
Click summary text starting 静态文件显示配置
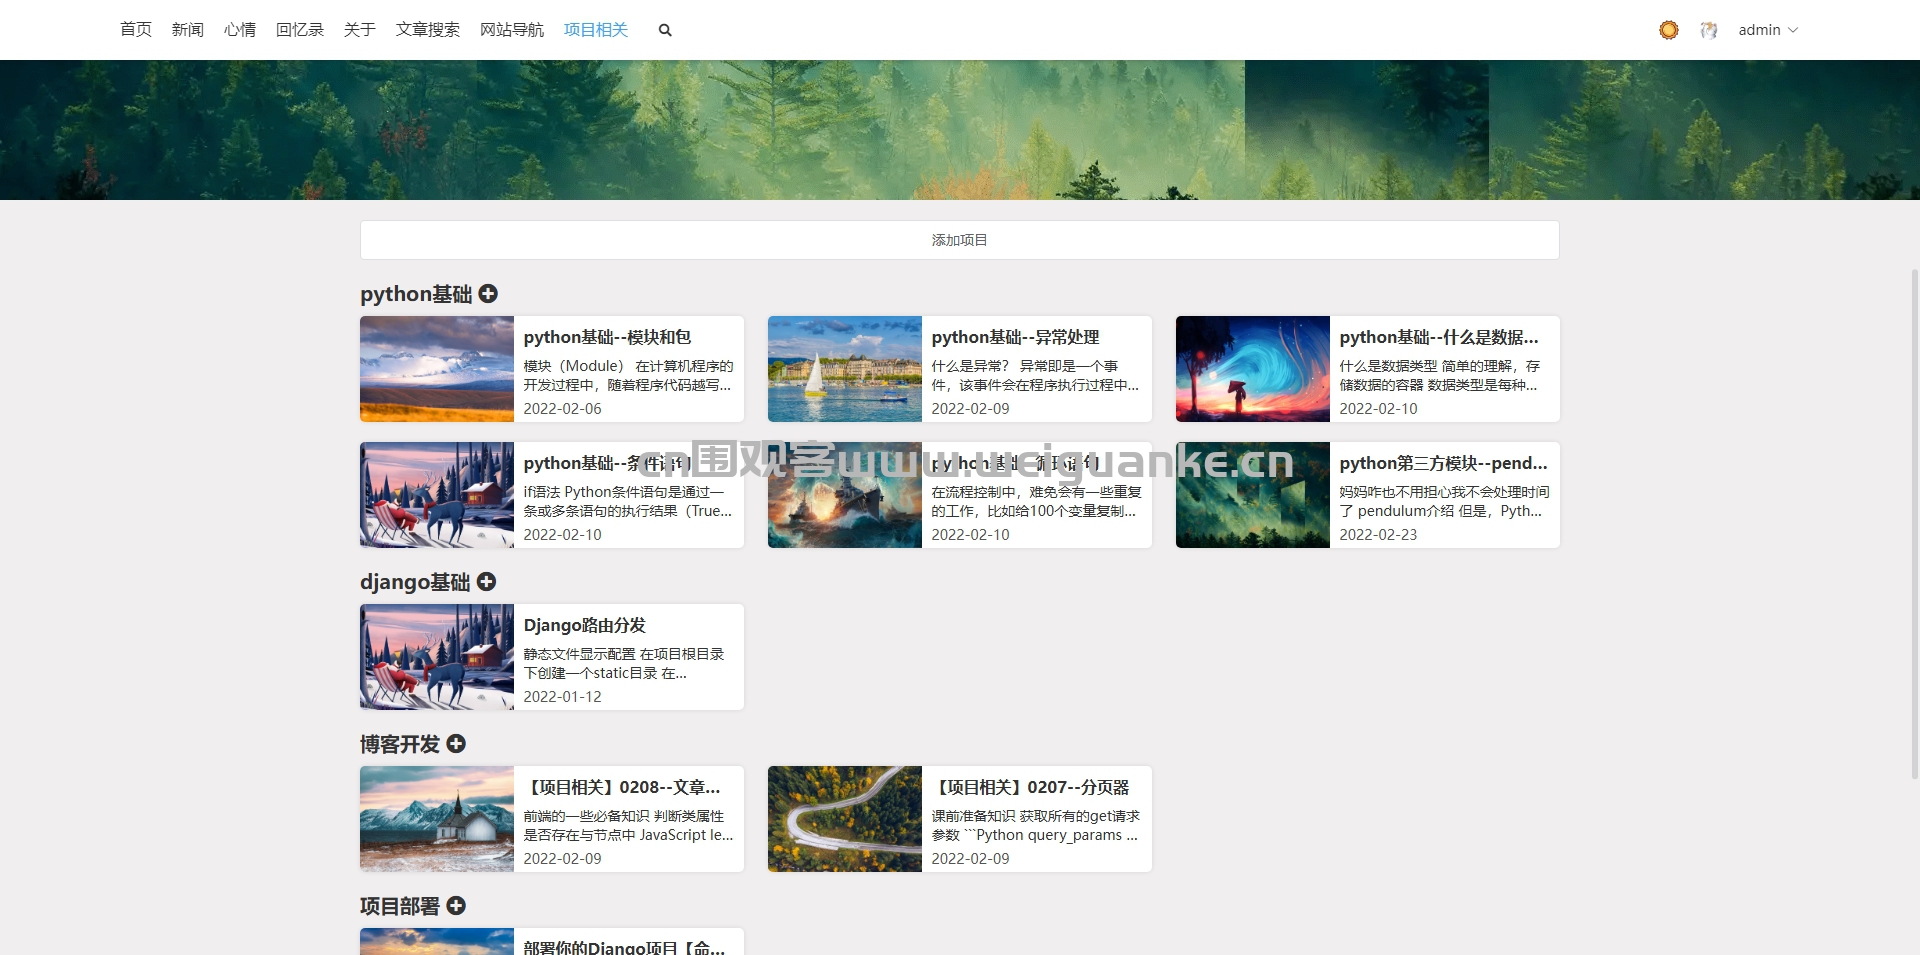624,663
